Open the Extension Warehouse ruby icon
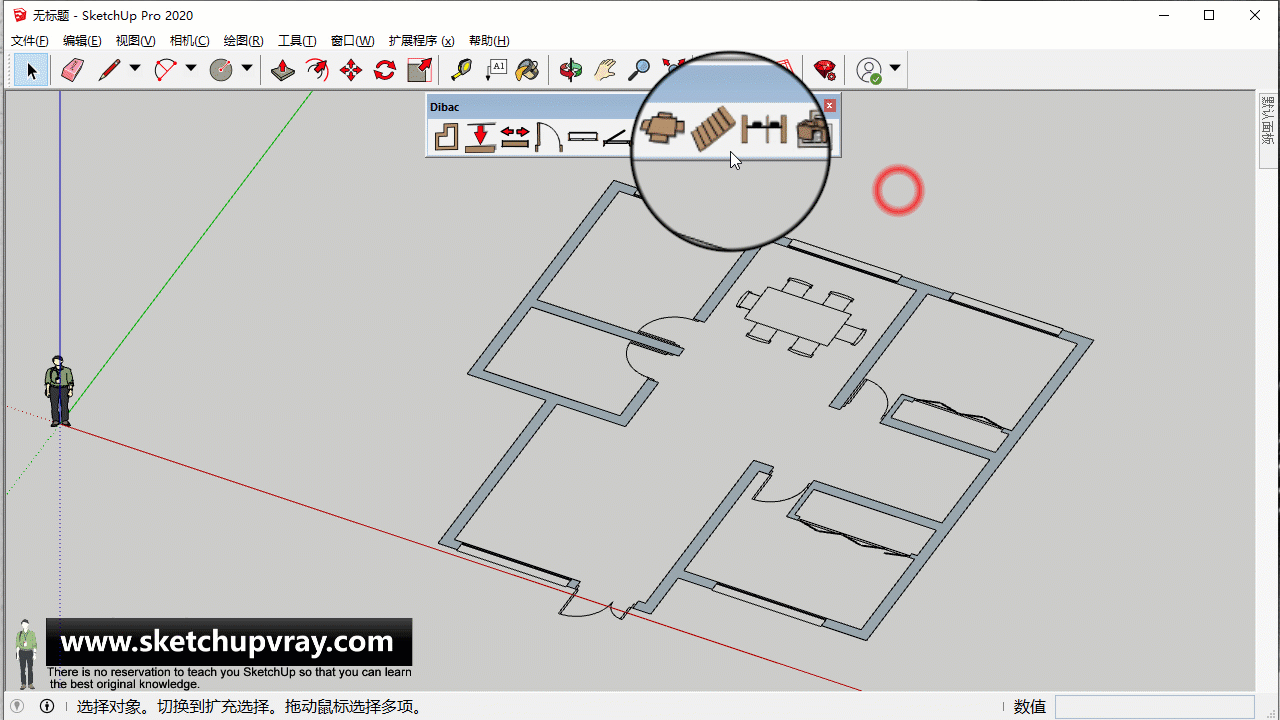Image resolution: width=1280 pixels, height=720 pixels. click(824, 70)
